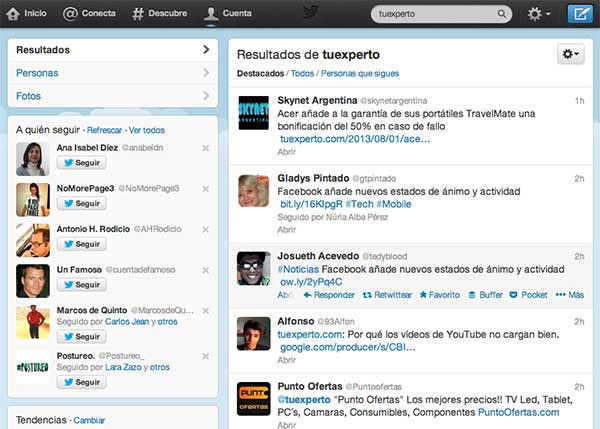Screen dimensions: 600x429
Task: Show Destacados results
Action: tap(260, 73)
